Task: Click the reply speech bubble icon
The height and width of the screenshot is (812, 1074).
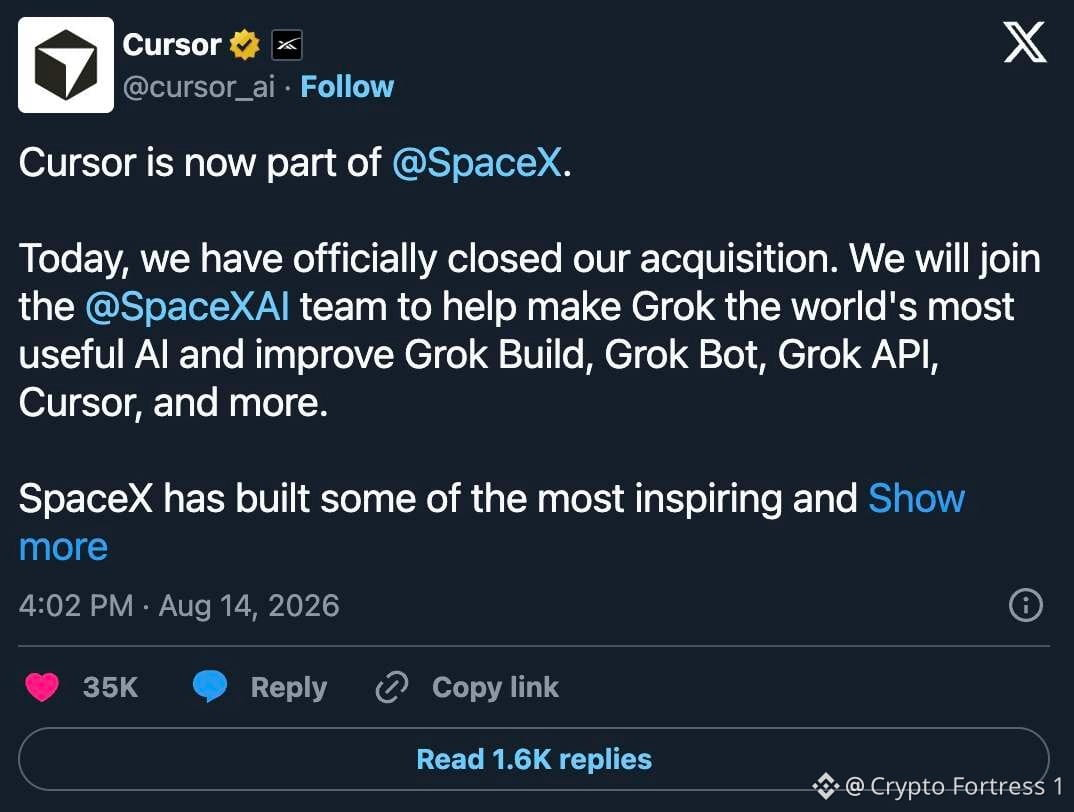Action: point(210,687)
